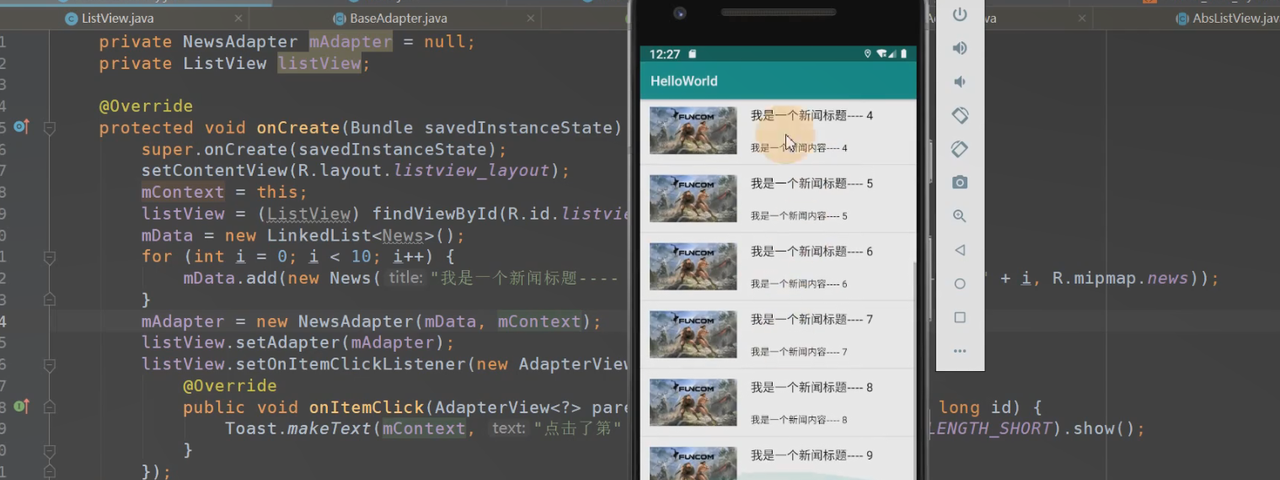The image size is (1280, 480).
Task: Rotate emulator left icon
Action: tap(960, 115)
